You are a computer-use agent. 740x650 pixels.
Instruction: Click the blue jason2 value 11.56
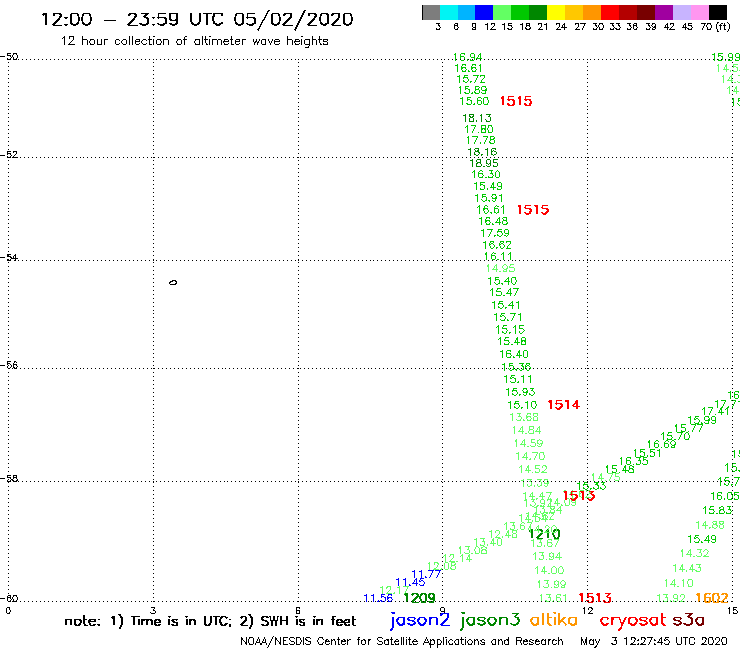pyautogui.click(x=378, y=598)
